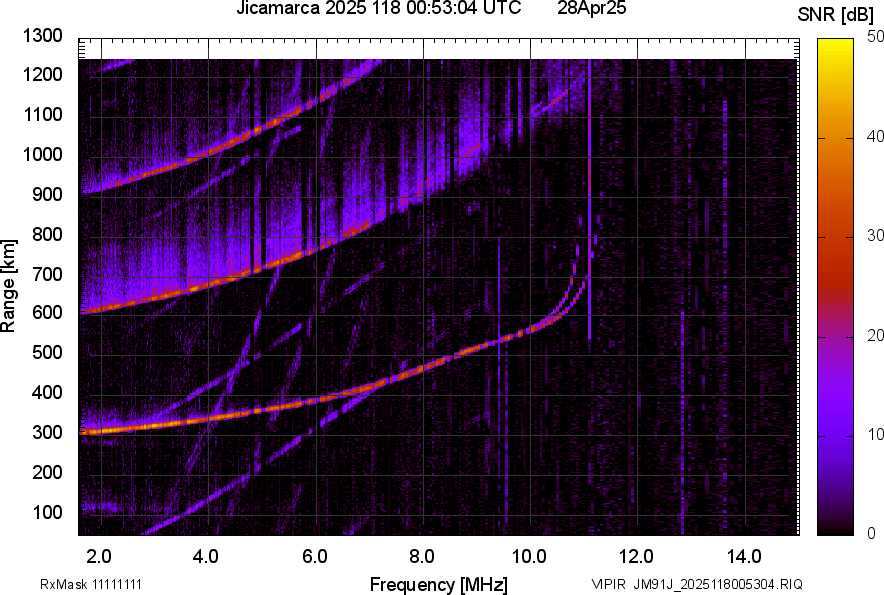
Task: Click the frequency tick label '2.0'
Action: (x=100, y=557)
